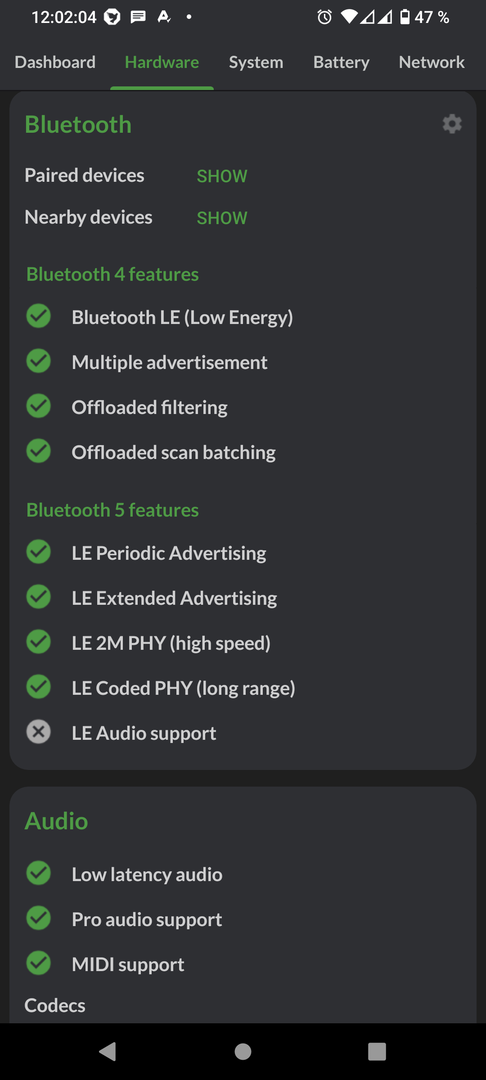Image resolution: width=486 pixels, height=1080 pixels.
Task: Tap green check beside Bluetooth LE (Low Energy)
Action: point(39,317)
